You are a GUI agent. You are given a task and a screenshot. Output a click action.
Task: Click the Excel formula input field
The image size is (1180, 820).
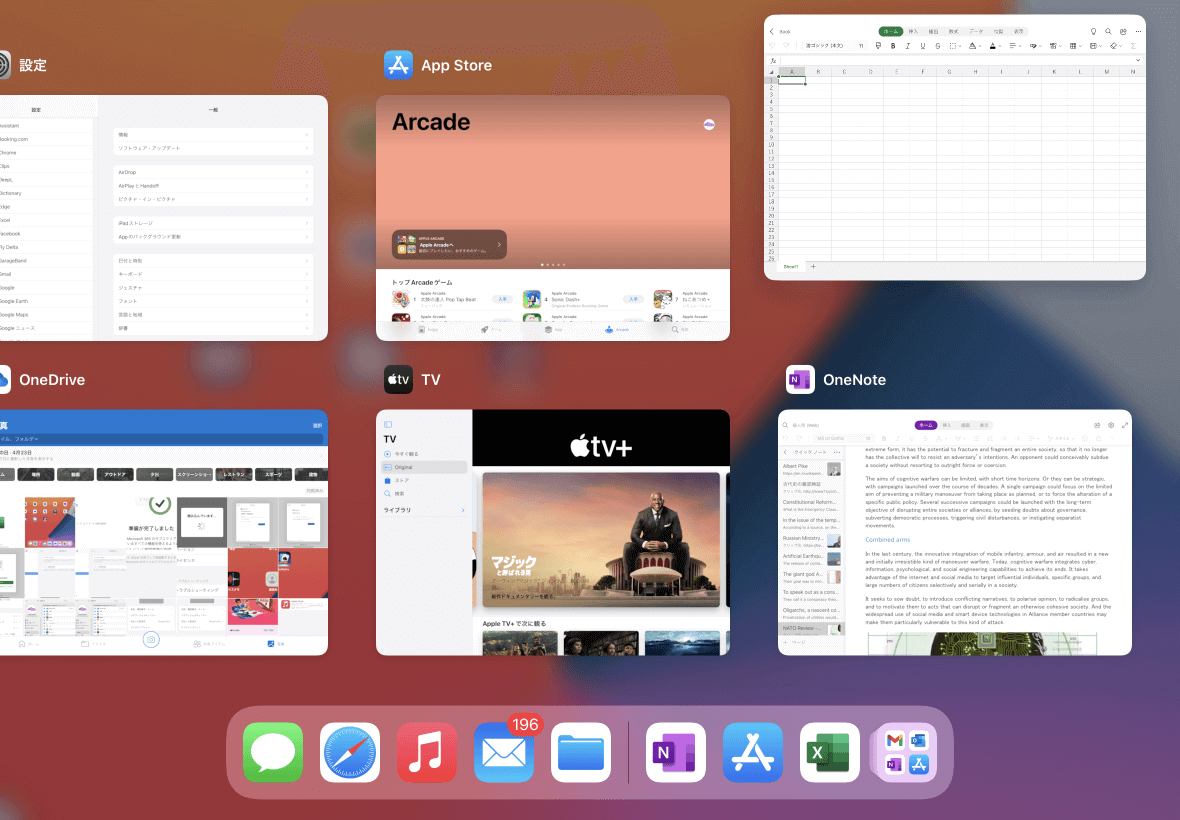957,60
